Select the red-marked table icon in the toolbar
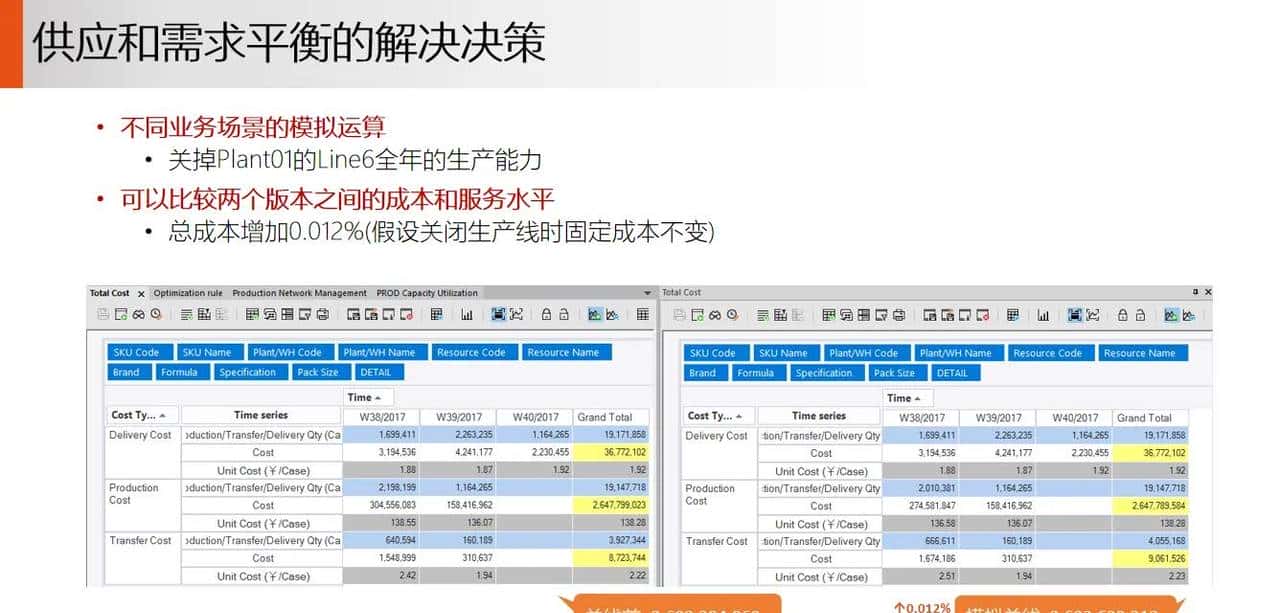The width and height of the screenshot is (1280, 613). point(406,314)
